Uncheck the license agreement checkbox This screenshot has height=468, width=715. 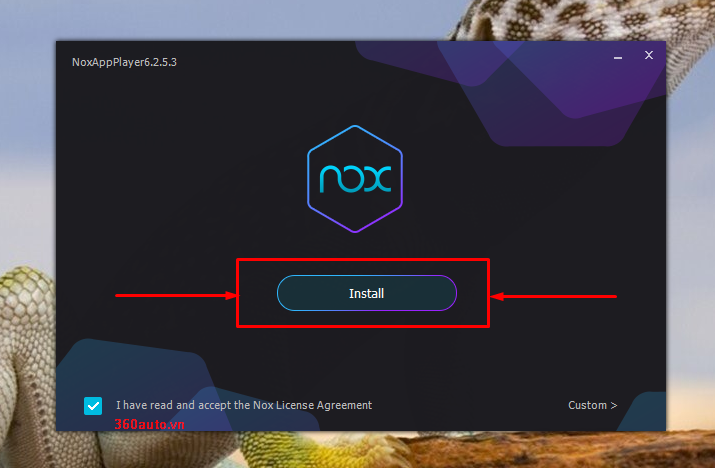[93, 406]
